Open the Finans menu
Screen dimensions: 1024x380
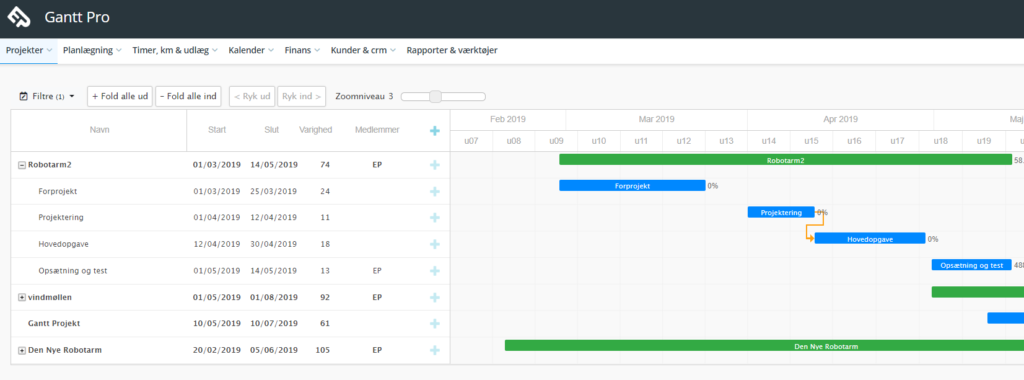point(302,50)
